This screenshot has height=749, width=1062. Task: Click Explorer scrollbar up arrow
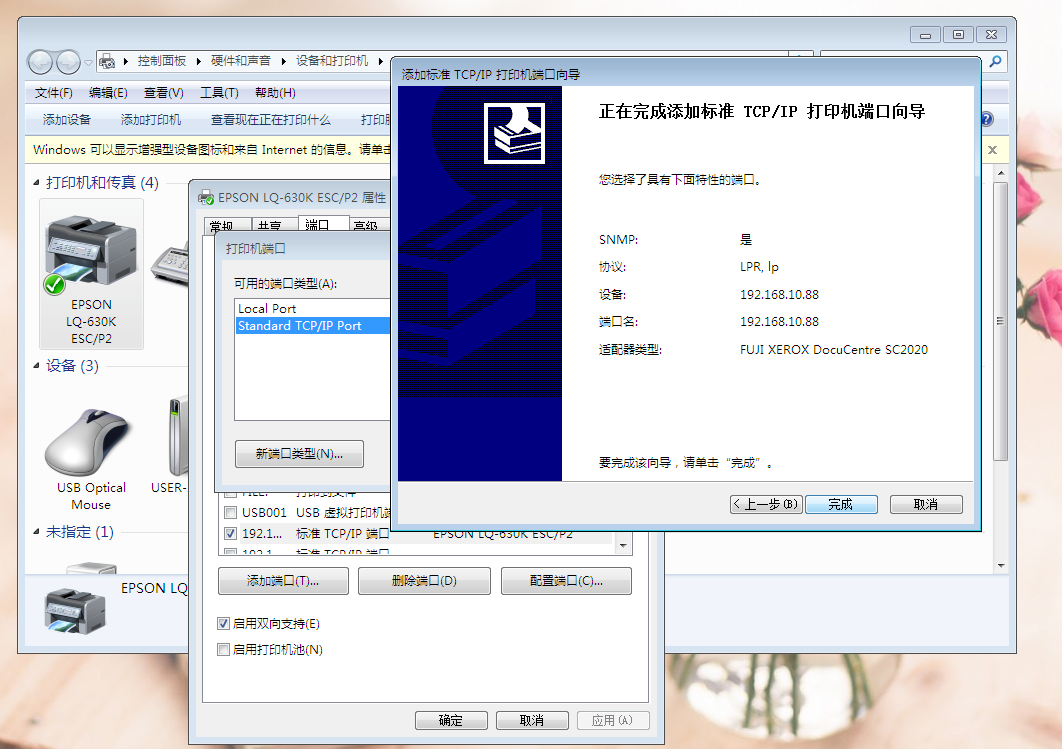pyautogui.click(x=1000, y=173)
